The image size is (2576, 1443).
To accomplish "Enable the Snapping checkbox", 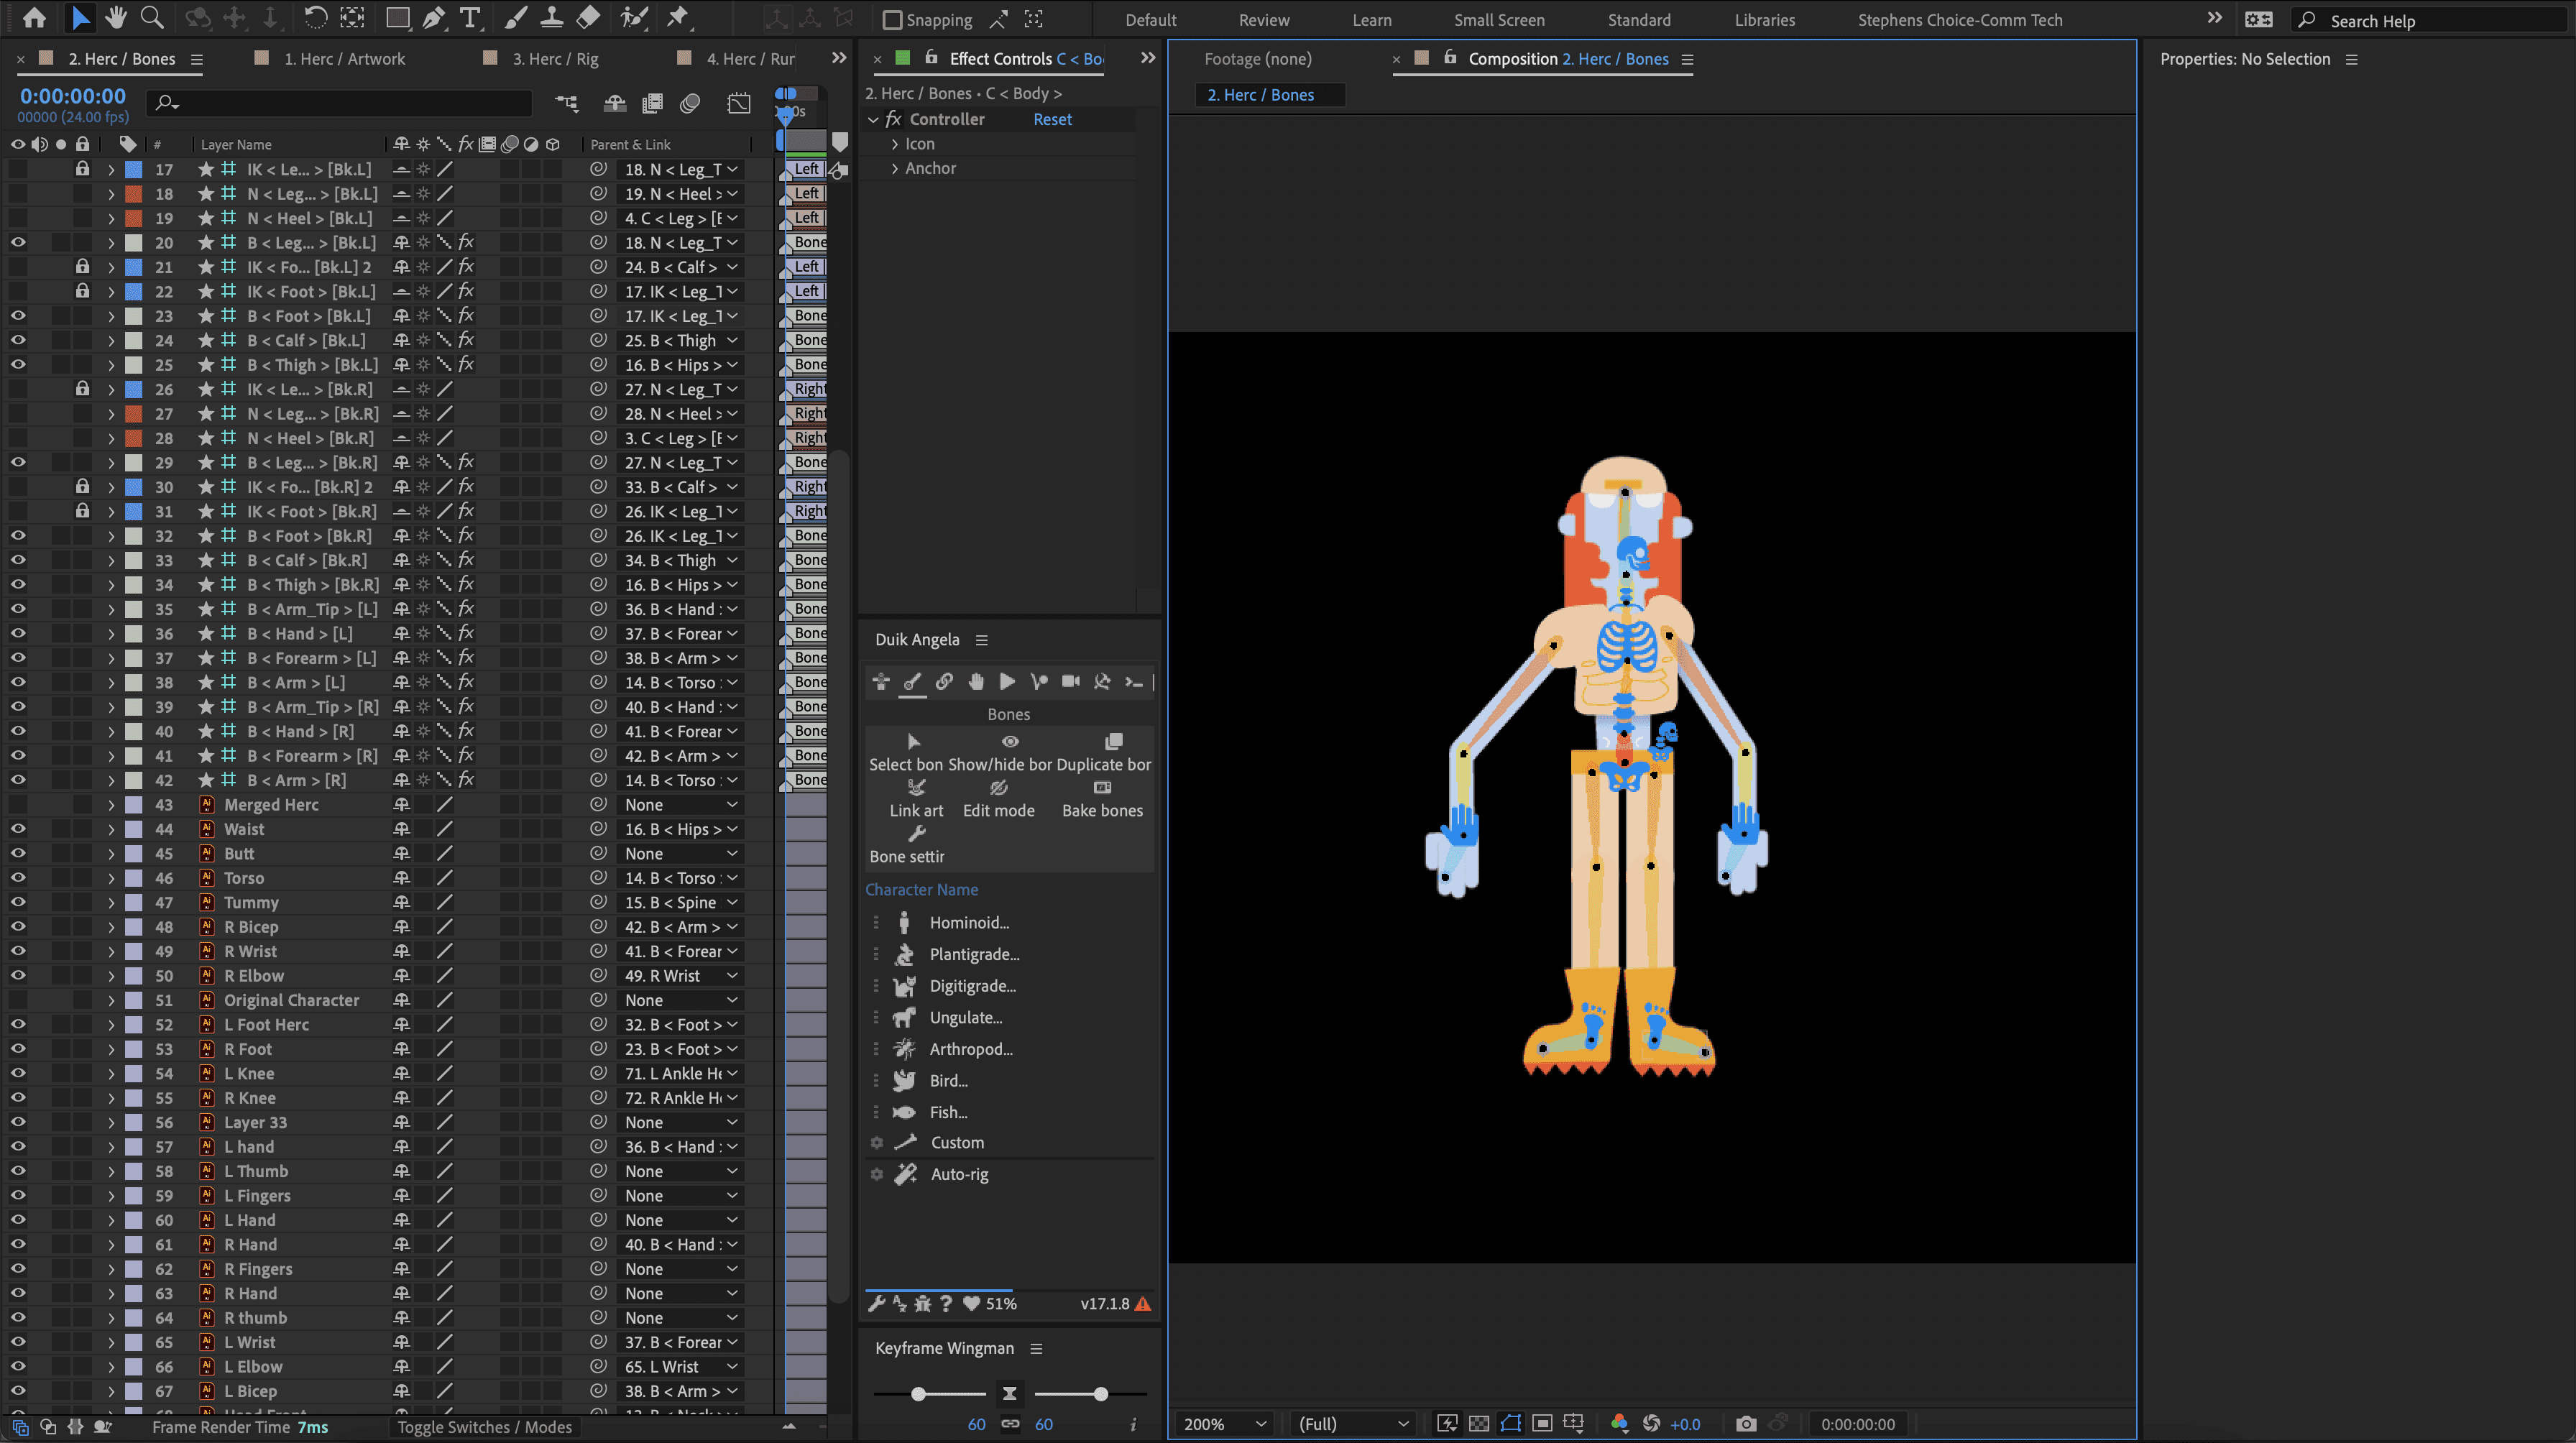I will point(893,20).
